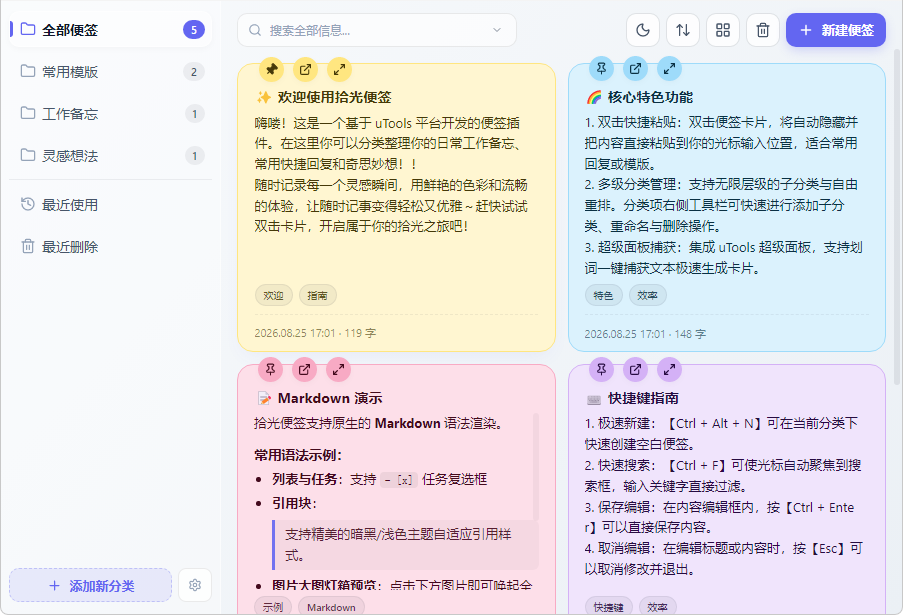Expand the 快捷键指南 note card
Image resolution: width=903 pixels, height=615 pixels.
[669, 370]
